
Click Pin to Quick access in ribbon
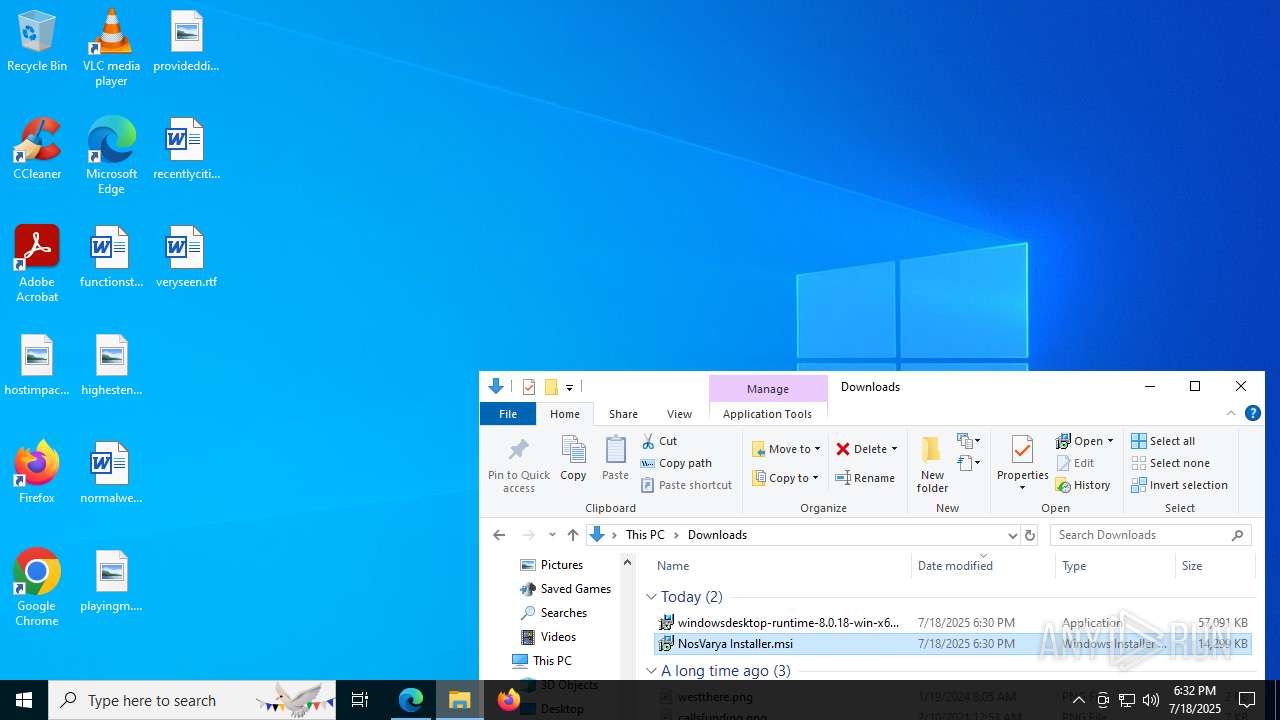coord(519,465)
